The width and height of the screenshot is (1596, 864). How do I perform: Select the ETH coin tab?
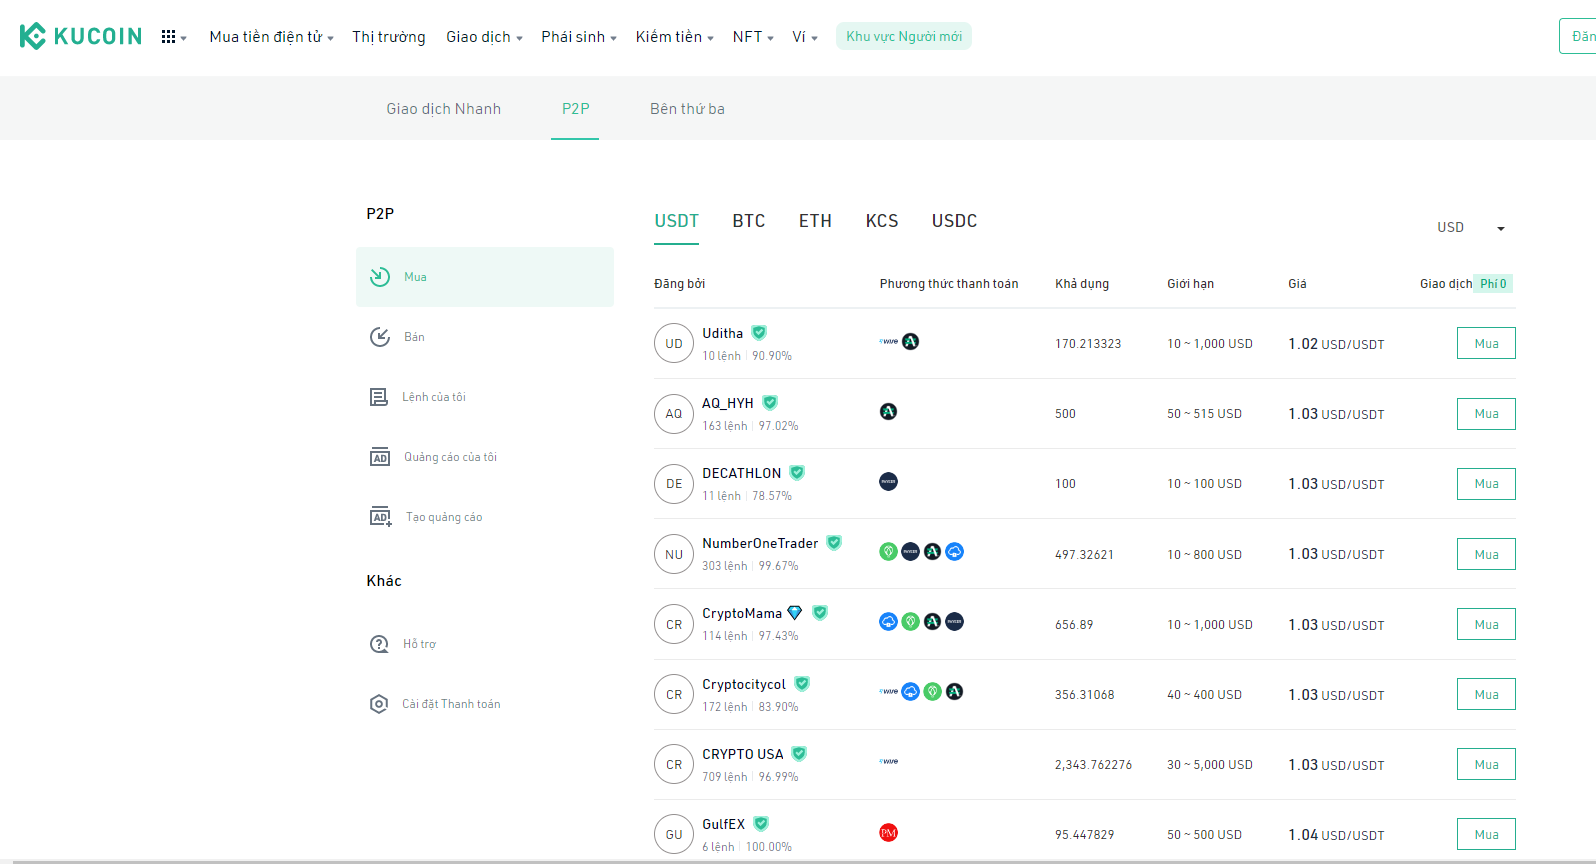click(x=815, y=221)
